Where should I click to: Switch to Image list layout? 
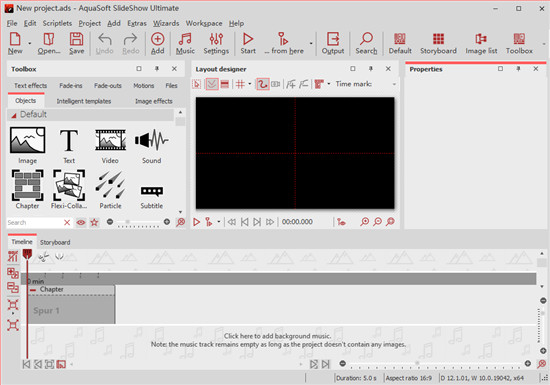[x=481, y=43]
